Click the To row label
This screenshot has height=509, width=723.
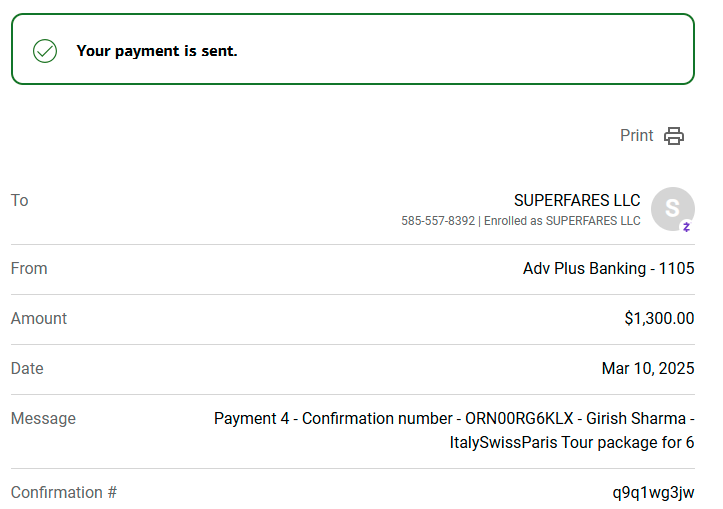point(19,201)
